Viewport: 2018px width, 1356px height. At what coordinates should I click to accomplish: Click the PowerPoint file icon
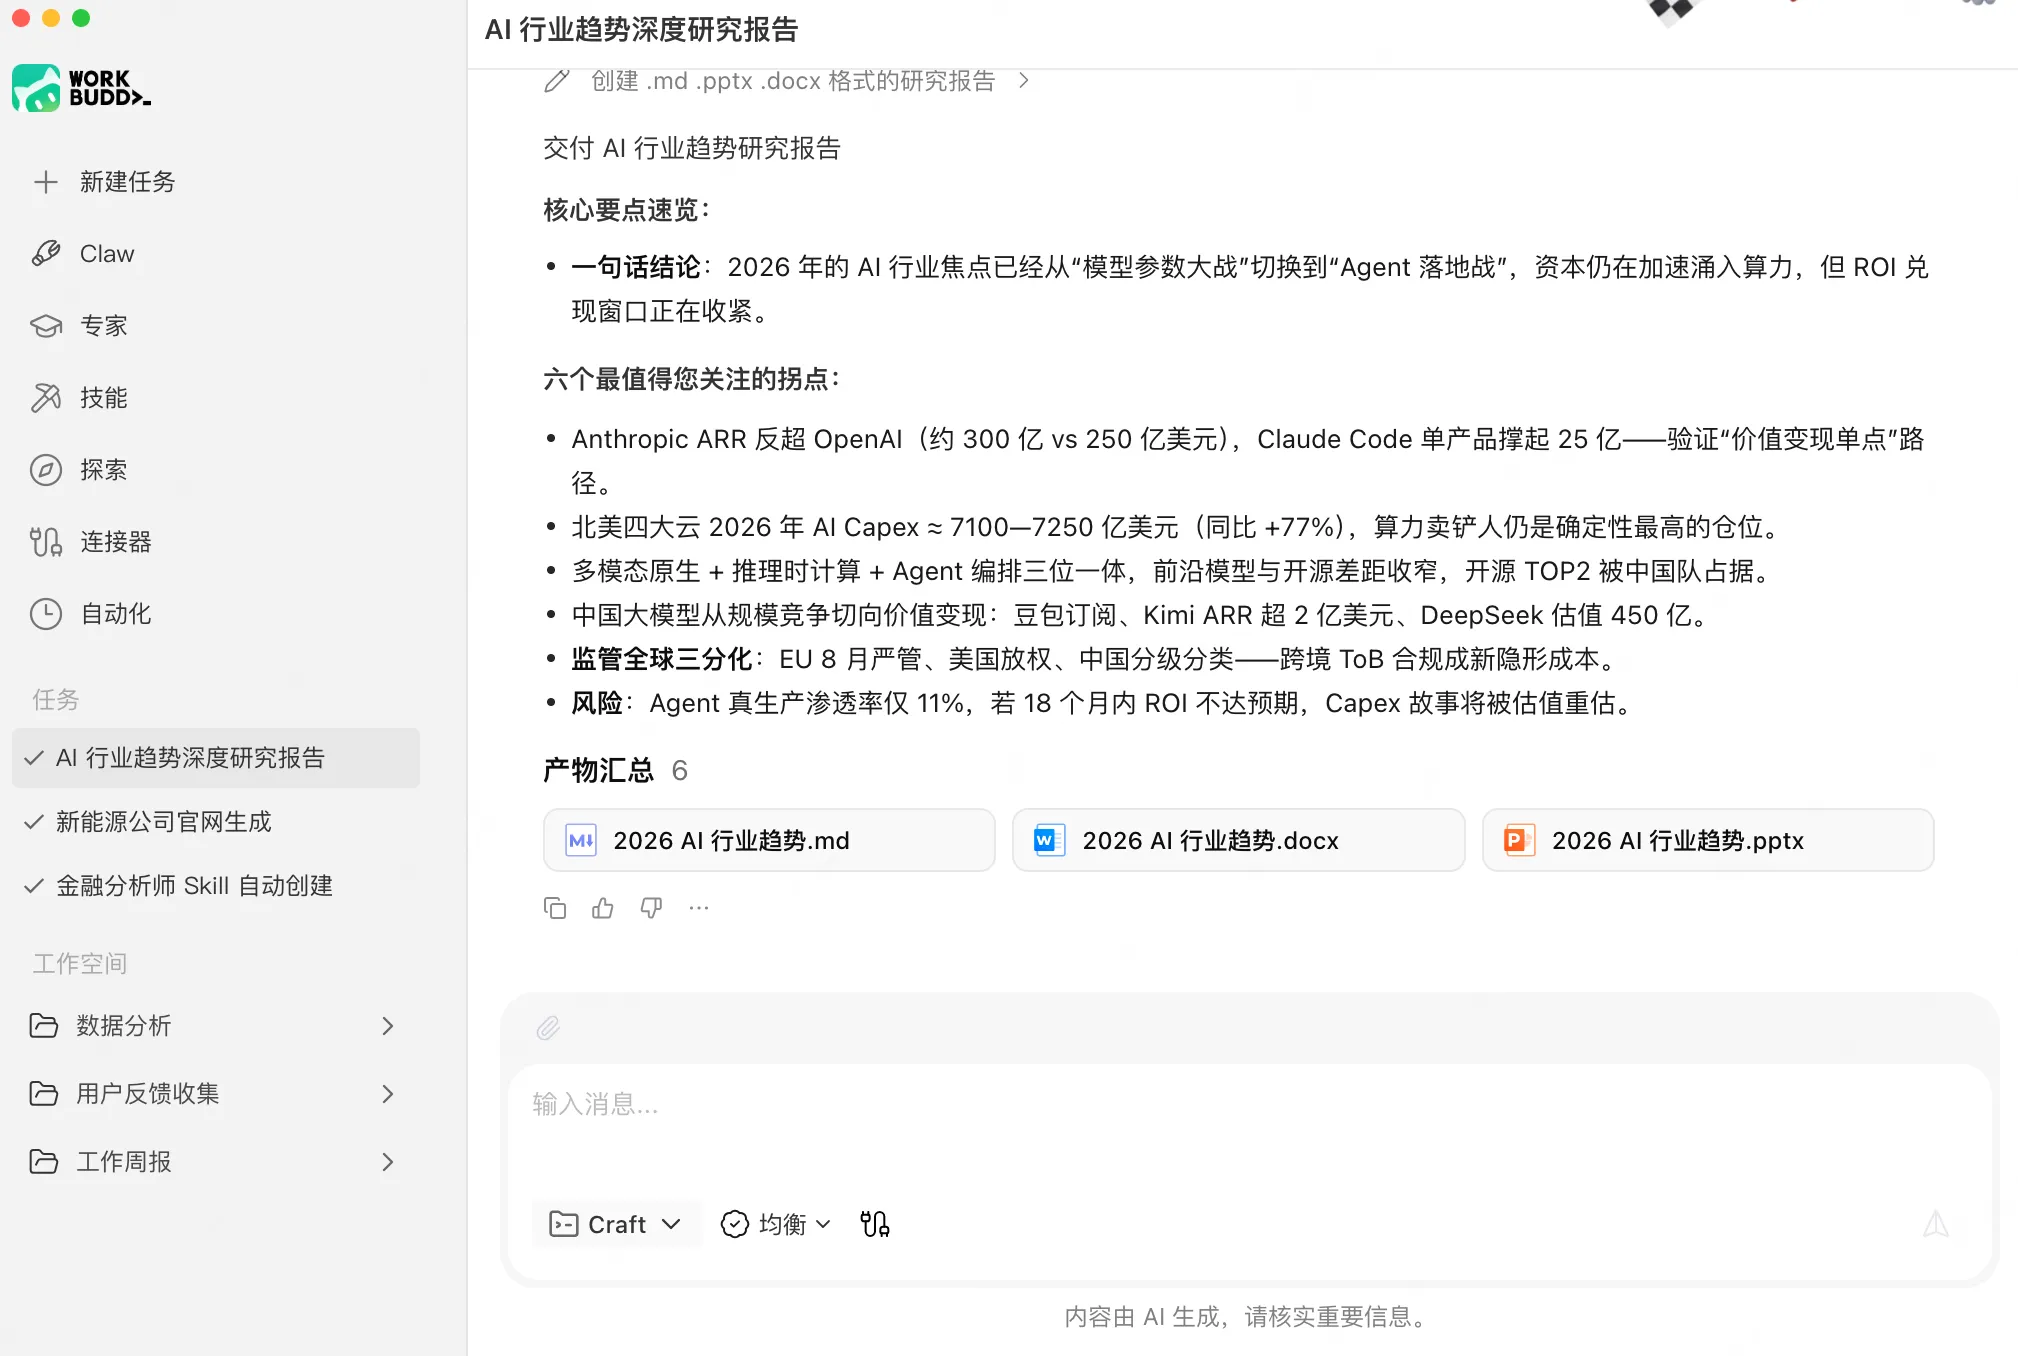tap(1519, 841)
